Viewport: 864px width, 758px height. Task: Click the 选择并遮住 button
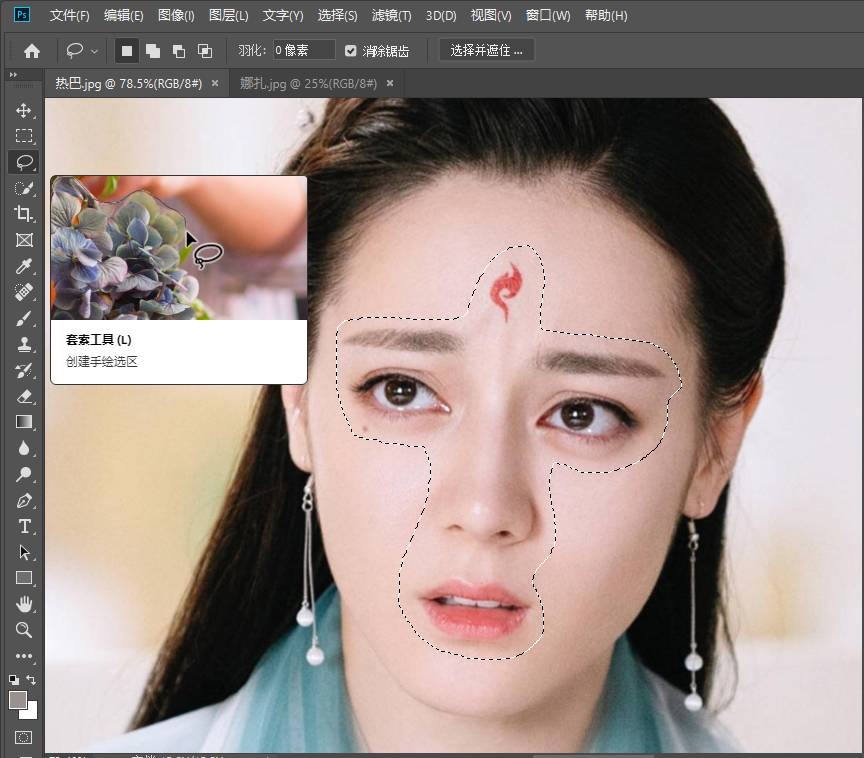tap(486, 51)
